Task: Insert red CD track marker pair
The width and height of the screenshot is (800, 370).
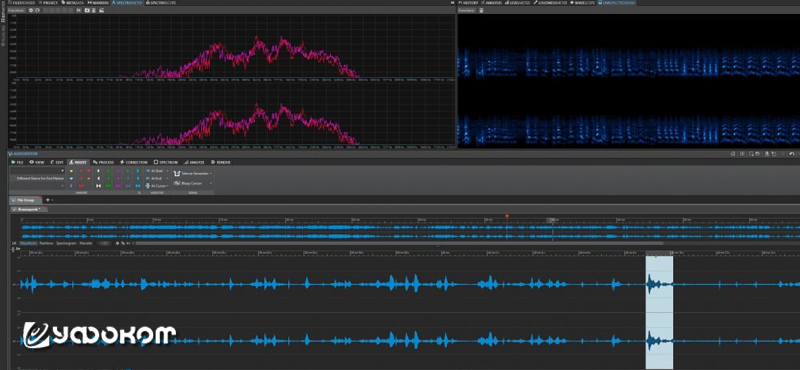Action: point(81,186)
